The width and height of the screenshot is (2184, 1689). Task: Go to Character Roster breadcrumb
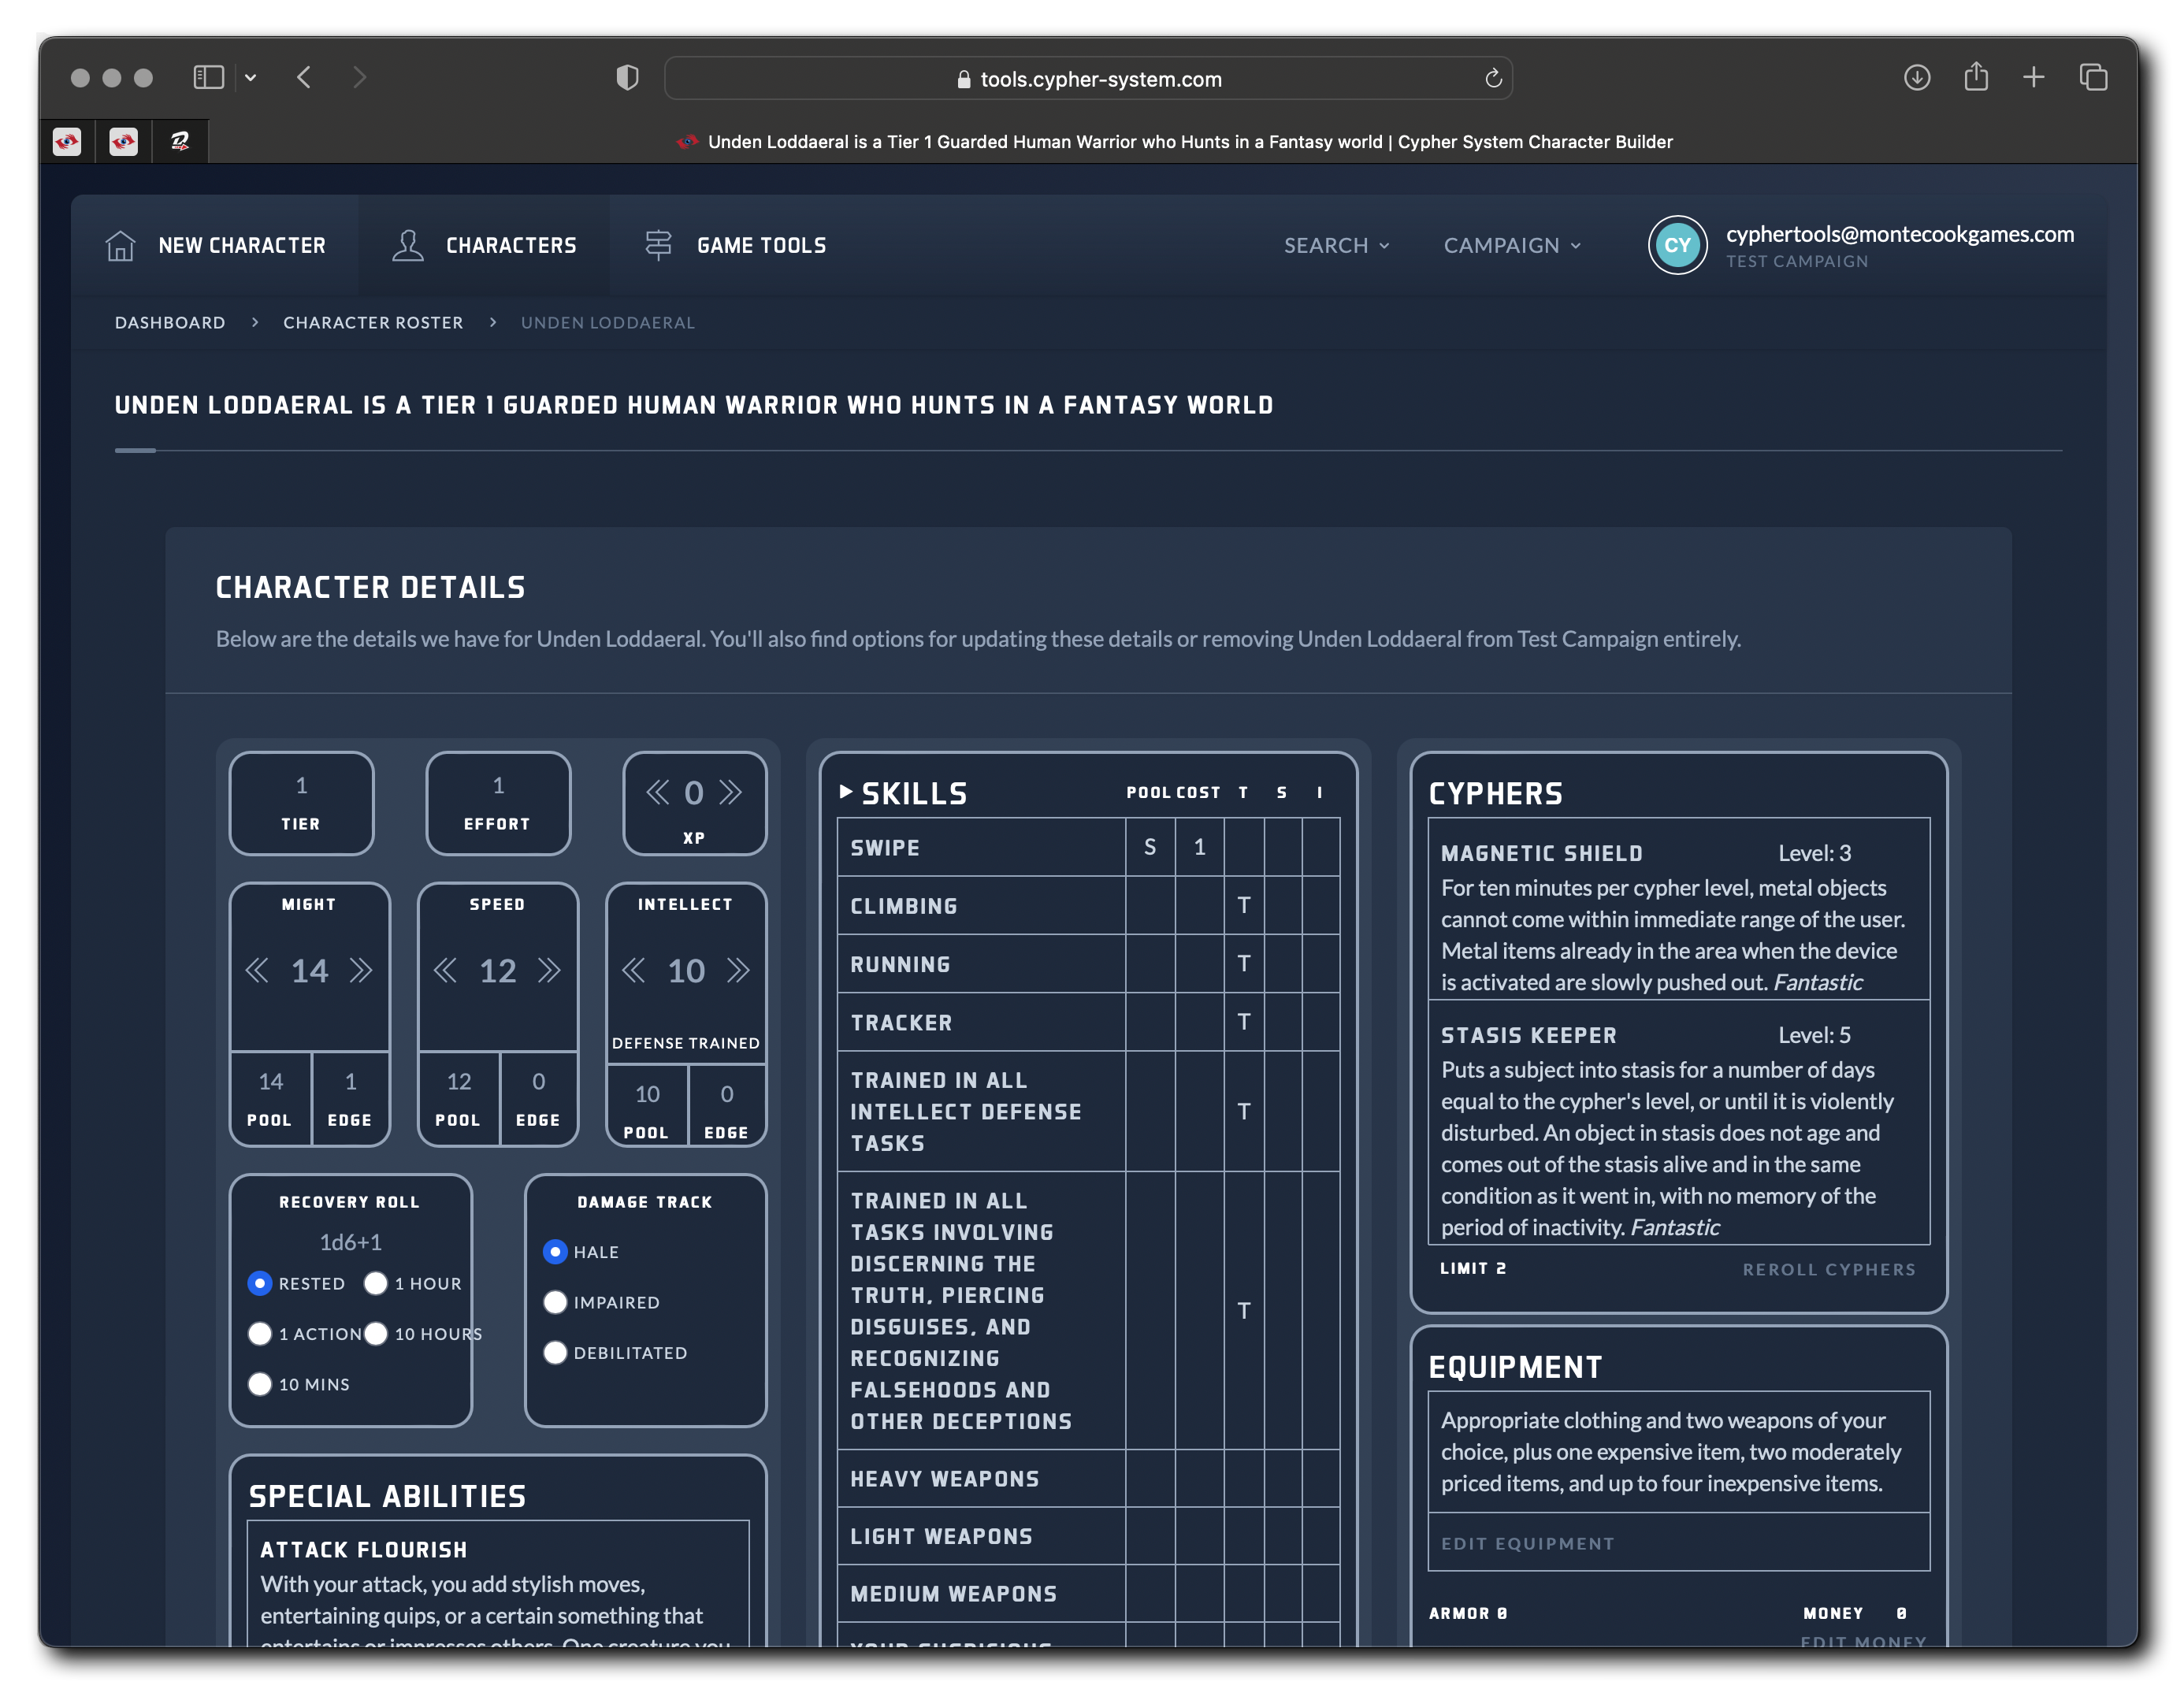click(x=373, y=322)
